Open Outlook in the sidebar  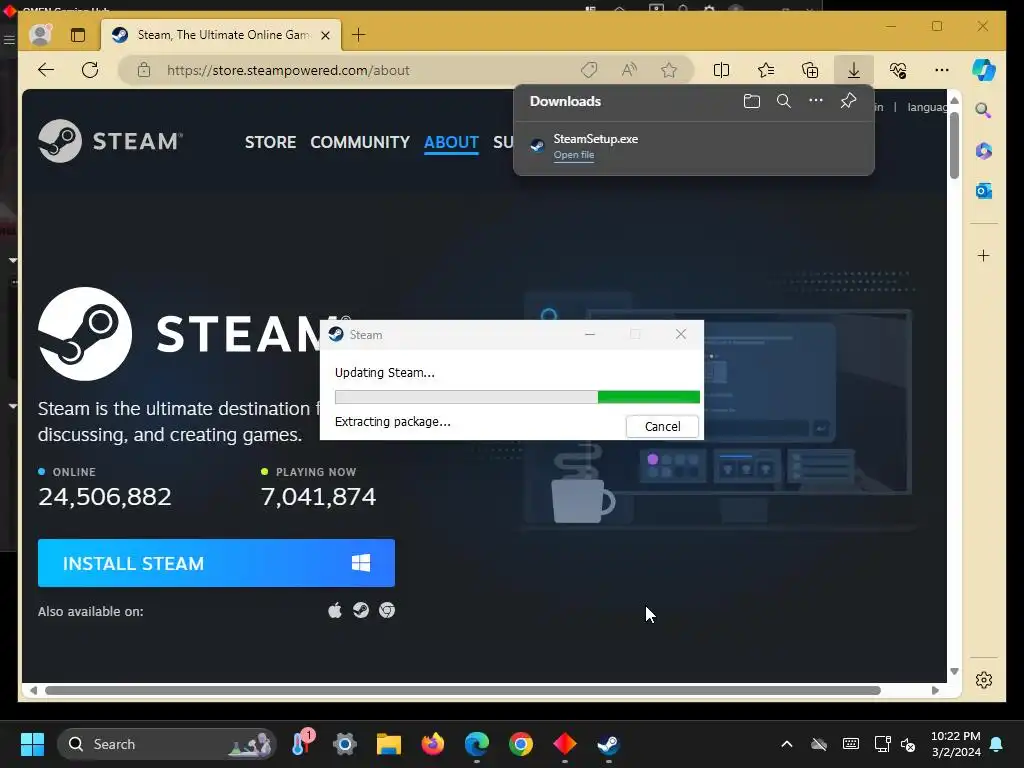pyautogui.click(x=984, y=191)
